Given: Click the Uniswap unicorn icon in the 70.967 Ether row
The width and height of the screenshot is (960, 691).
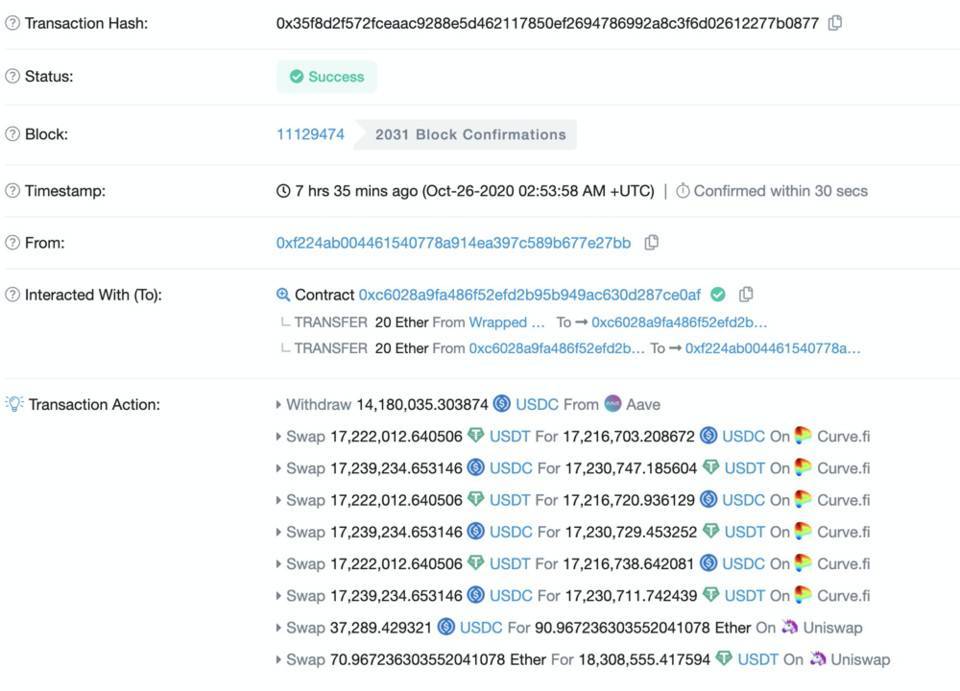Looking at the screenshot, I should pos(817,659).
